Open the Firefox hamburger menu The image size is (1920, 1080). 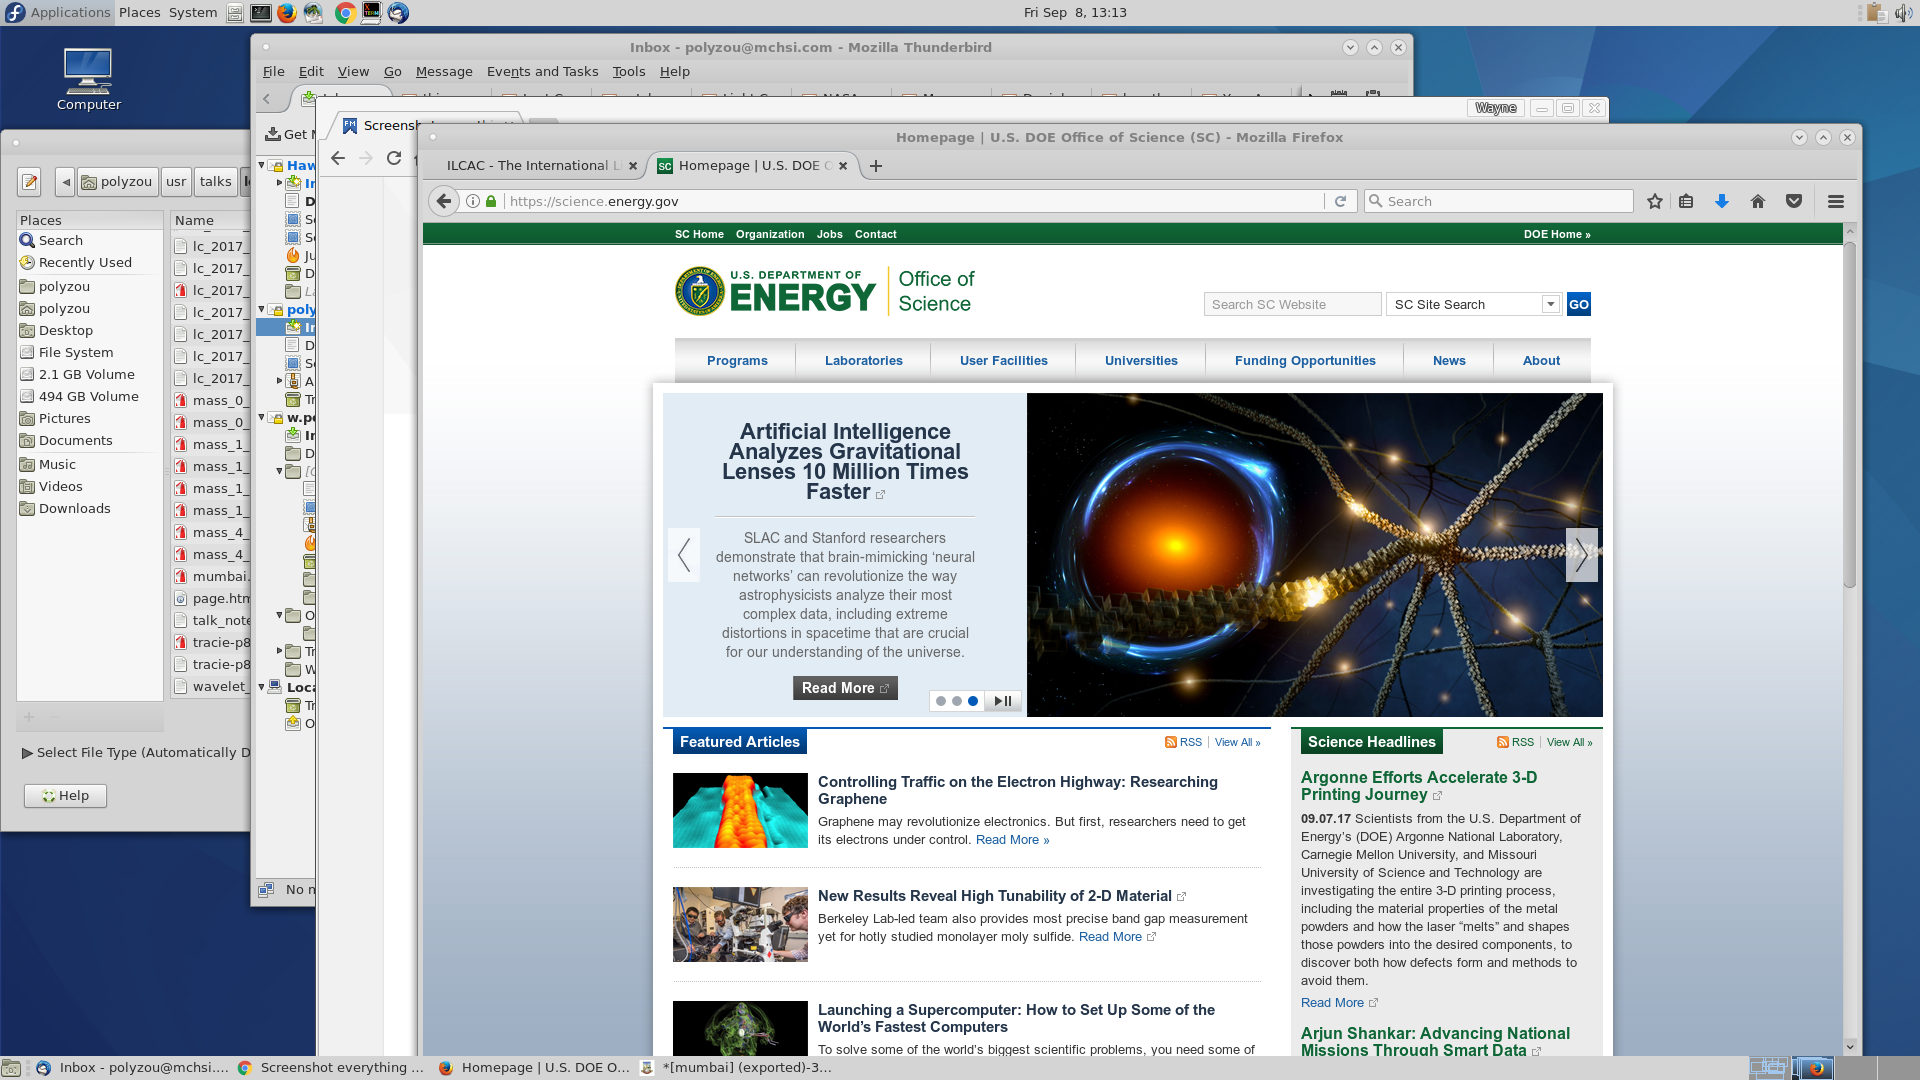1836,201
